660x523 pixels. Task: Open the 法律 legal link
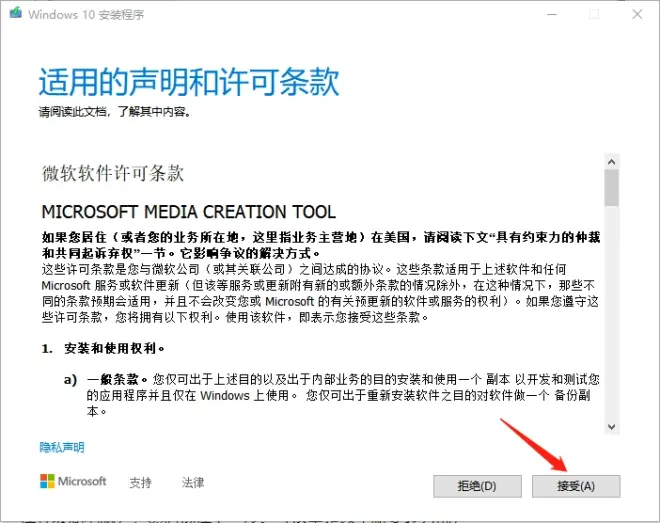pyautogui.click(x=193, y=482)
